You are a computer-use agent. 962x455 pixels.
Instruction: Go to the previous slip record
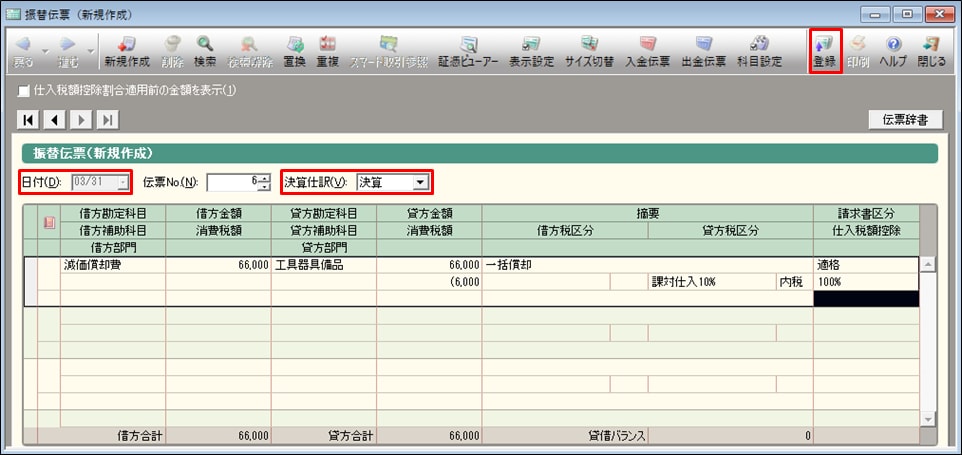[x=54, y=120]
